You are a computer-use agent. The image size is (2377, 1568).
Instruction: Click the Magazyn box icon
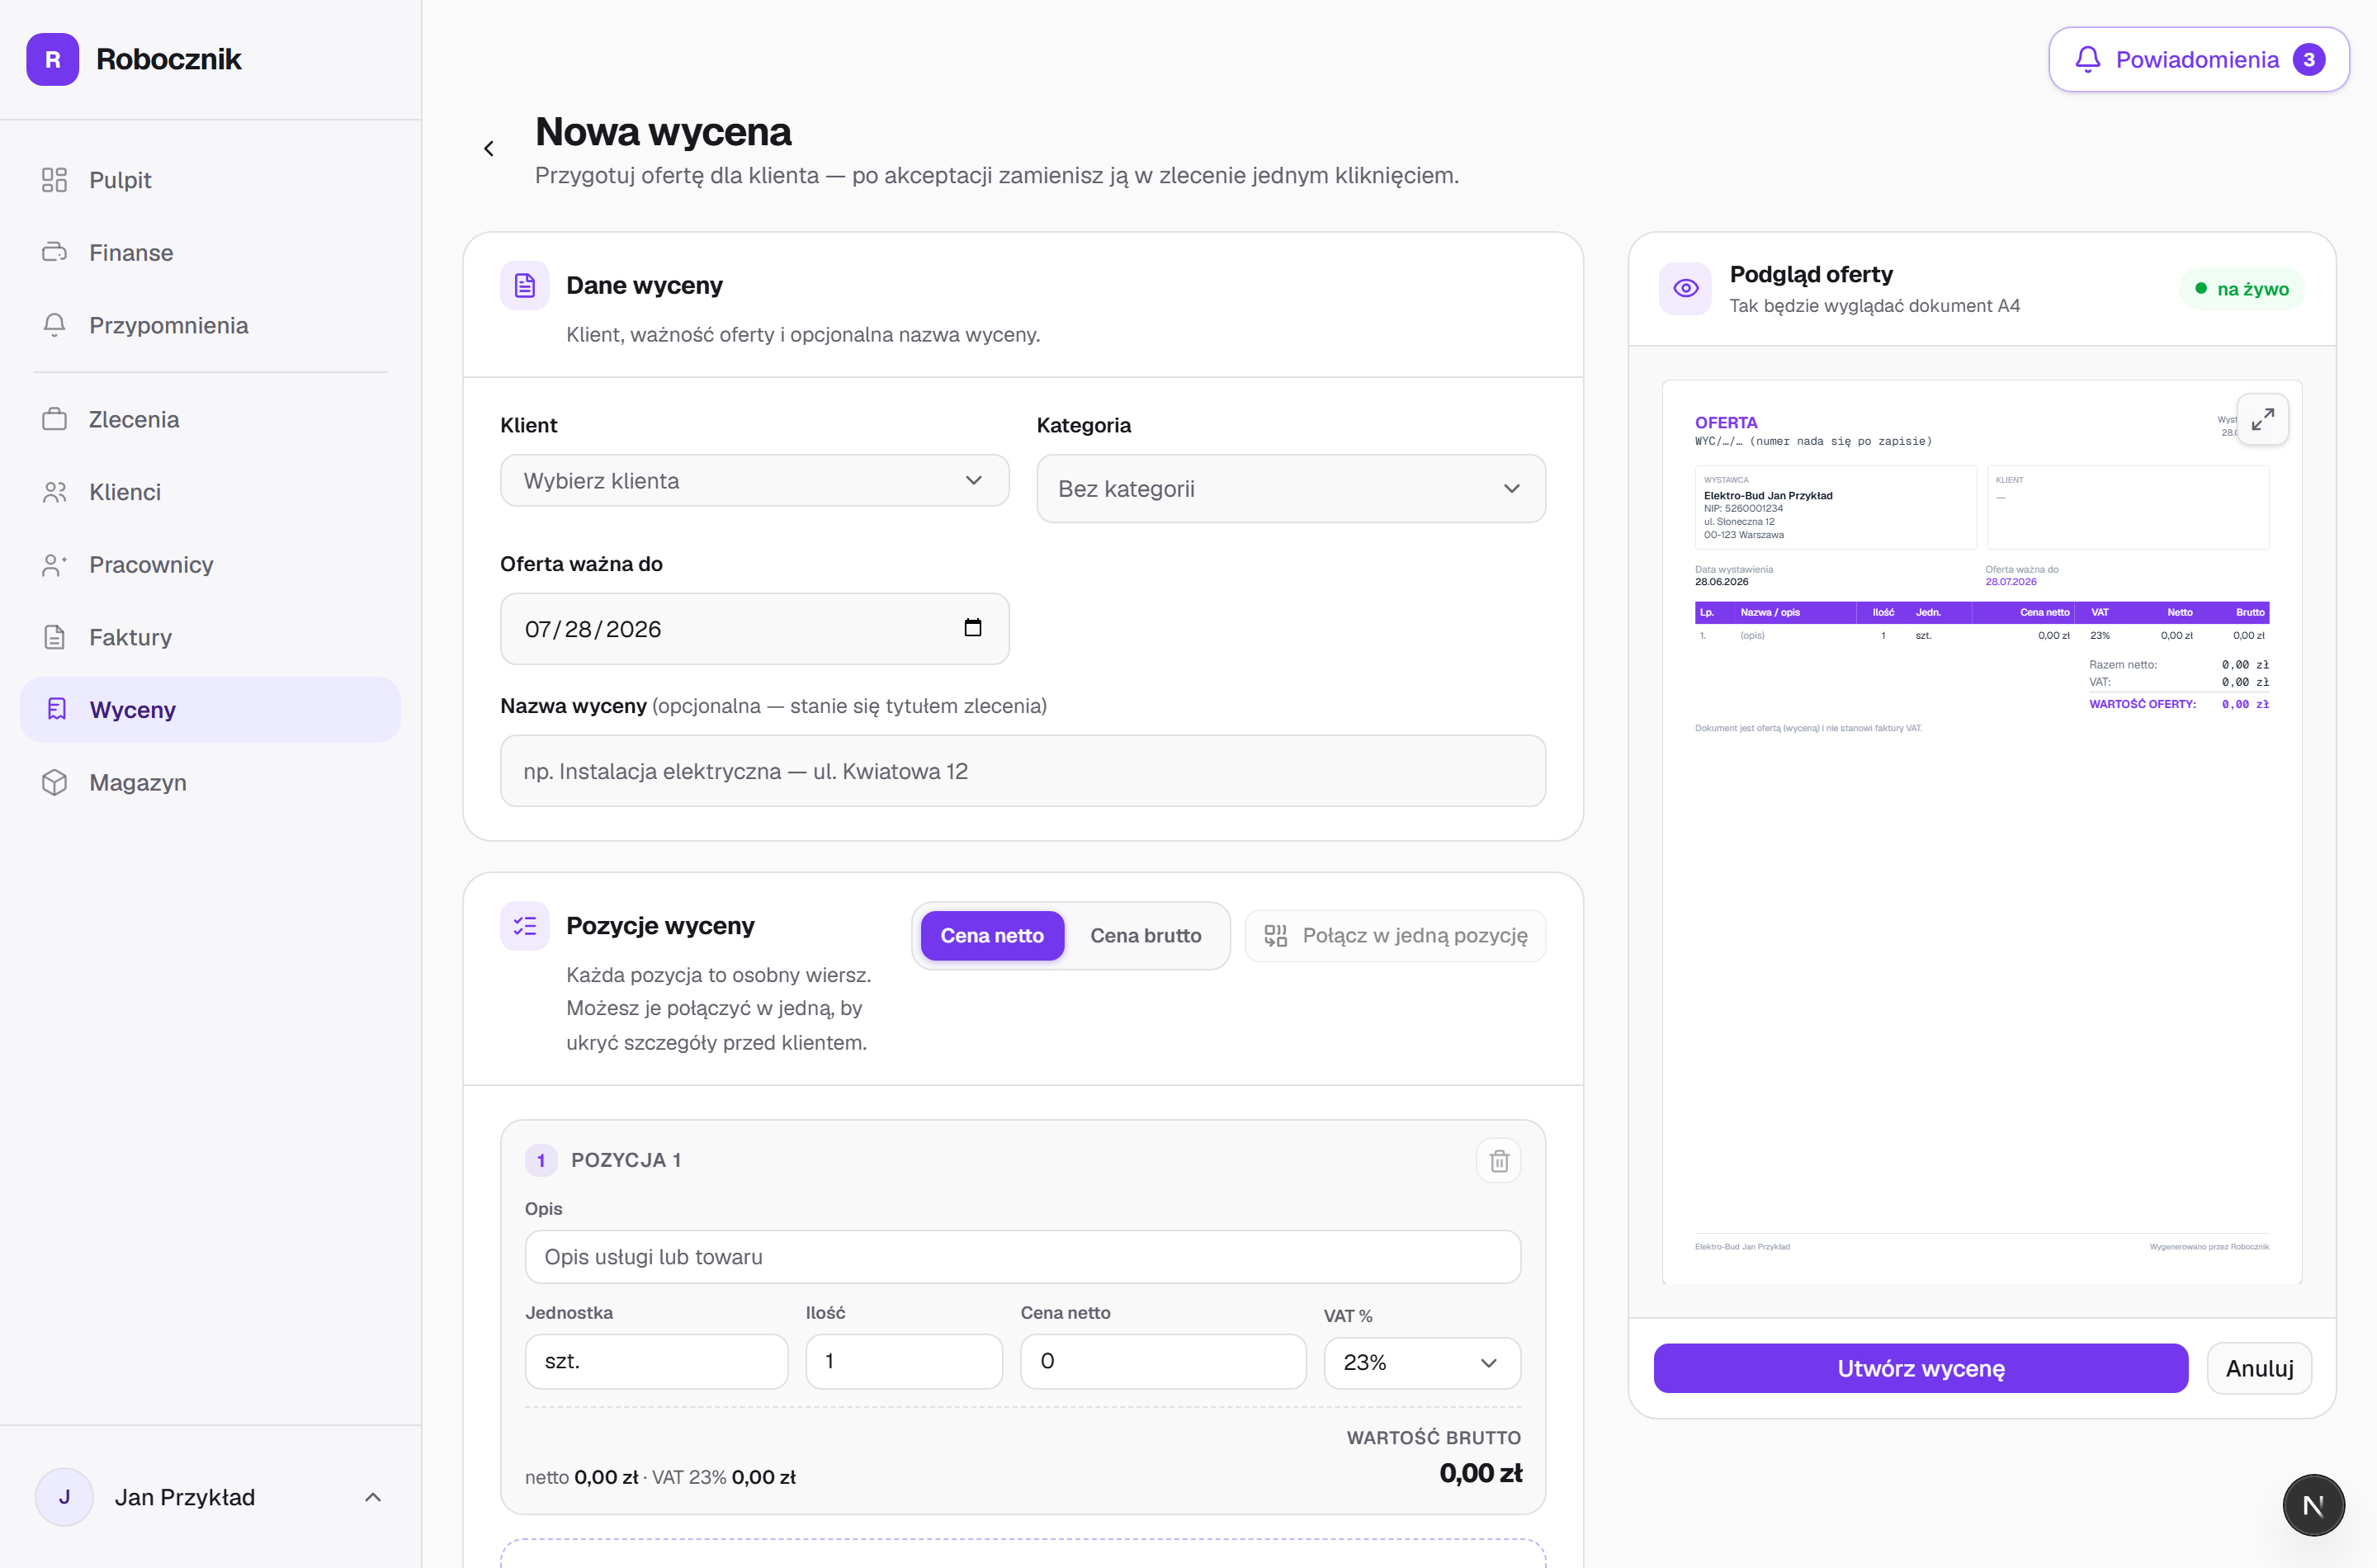pos(54,782)
